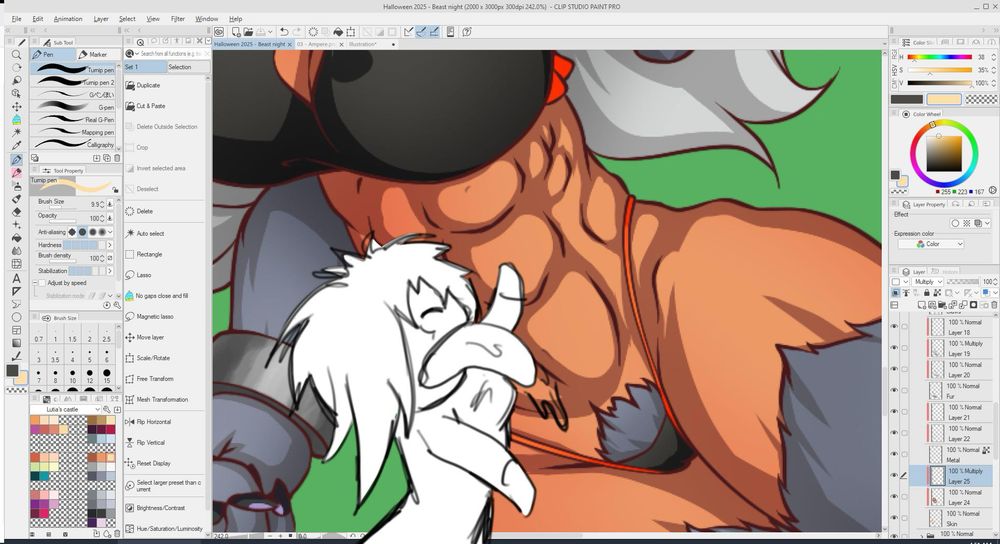Click the Open file icon in toolbar
Viewport: 1000px width, 544px height.
point(247,32)
